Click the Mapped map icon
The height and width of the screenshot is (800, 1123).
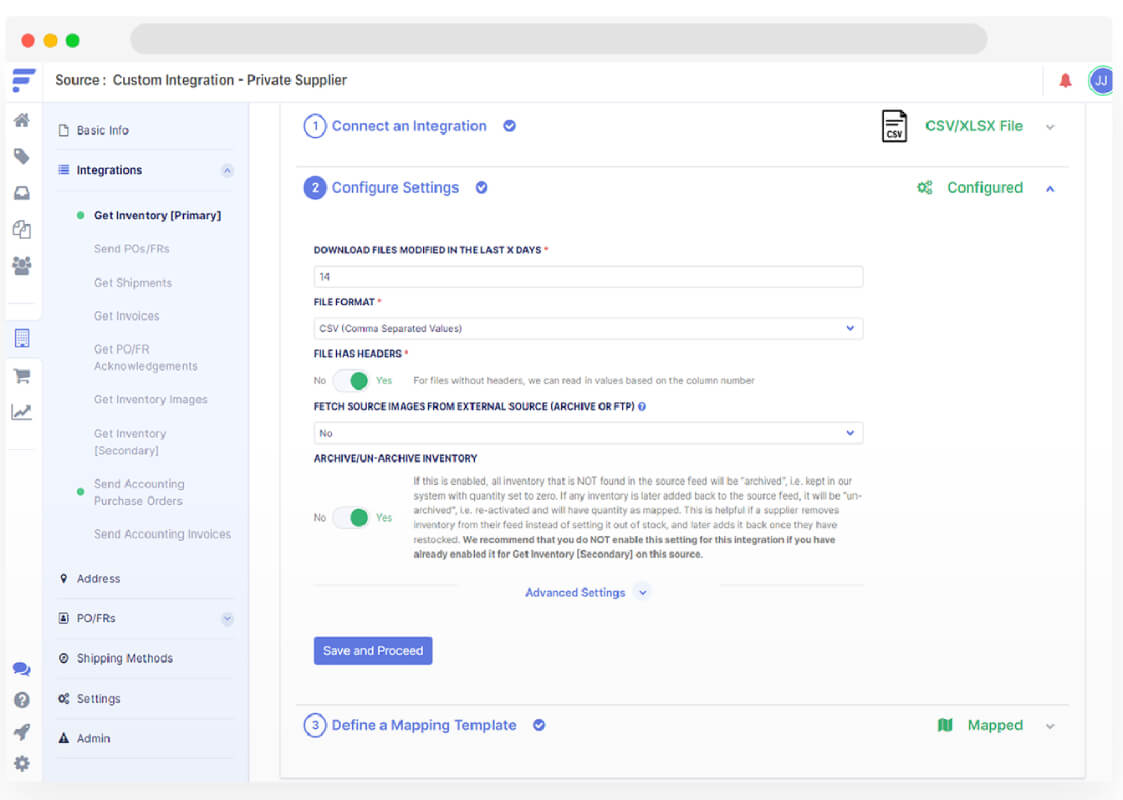point(945,725)
